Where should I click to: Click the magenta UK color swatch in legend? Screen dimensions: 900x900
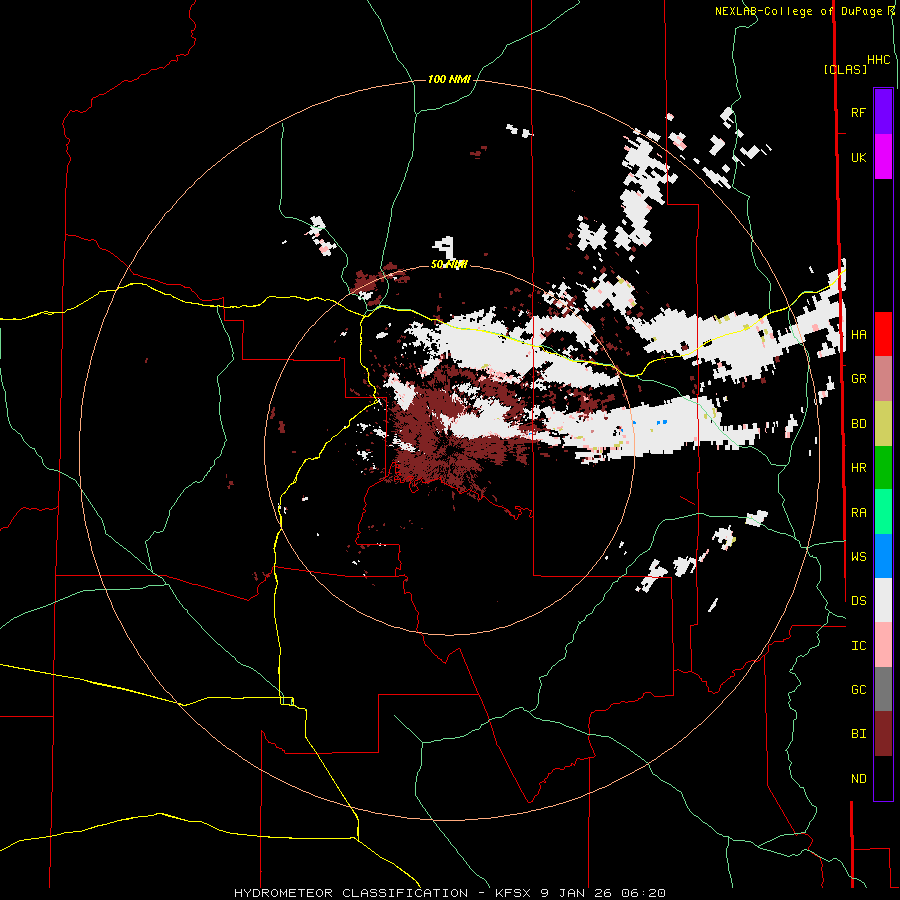tap(883, 157)
